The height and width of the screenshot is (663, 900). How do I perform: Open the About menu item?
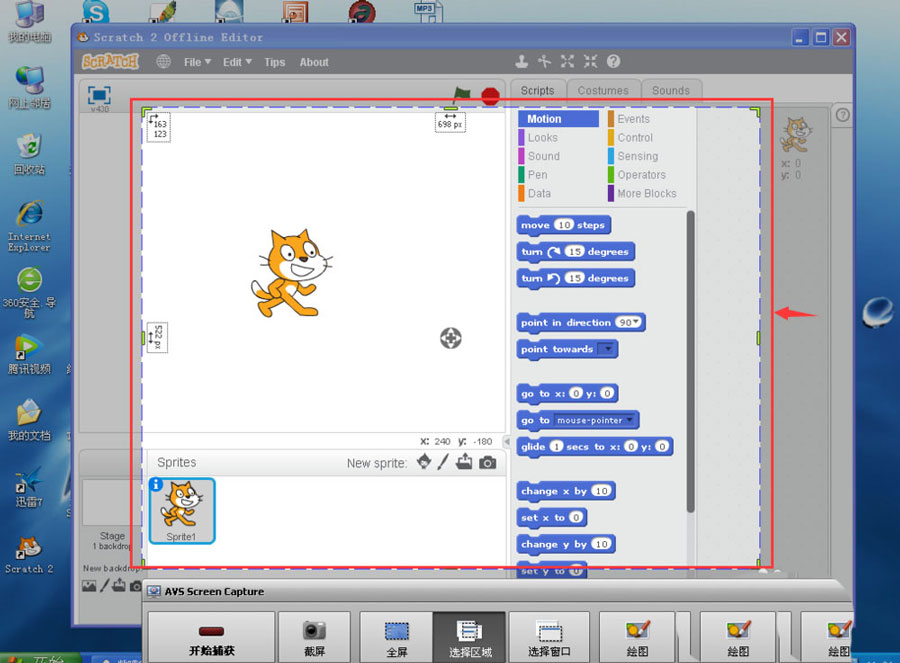pos(314,62)
